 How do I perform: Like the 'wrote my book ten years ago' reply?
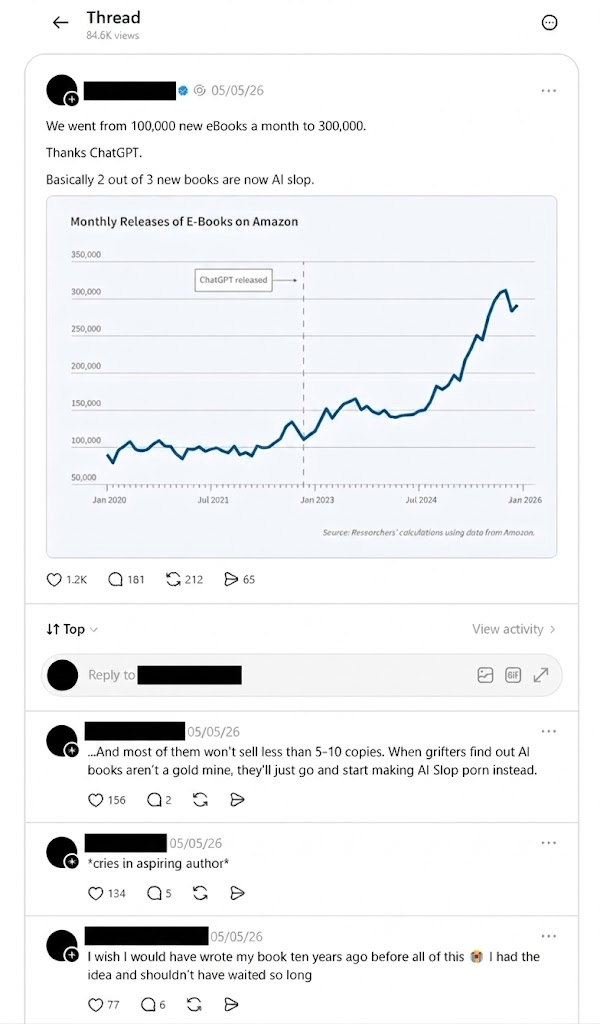(95, 1004)
